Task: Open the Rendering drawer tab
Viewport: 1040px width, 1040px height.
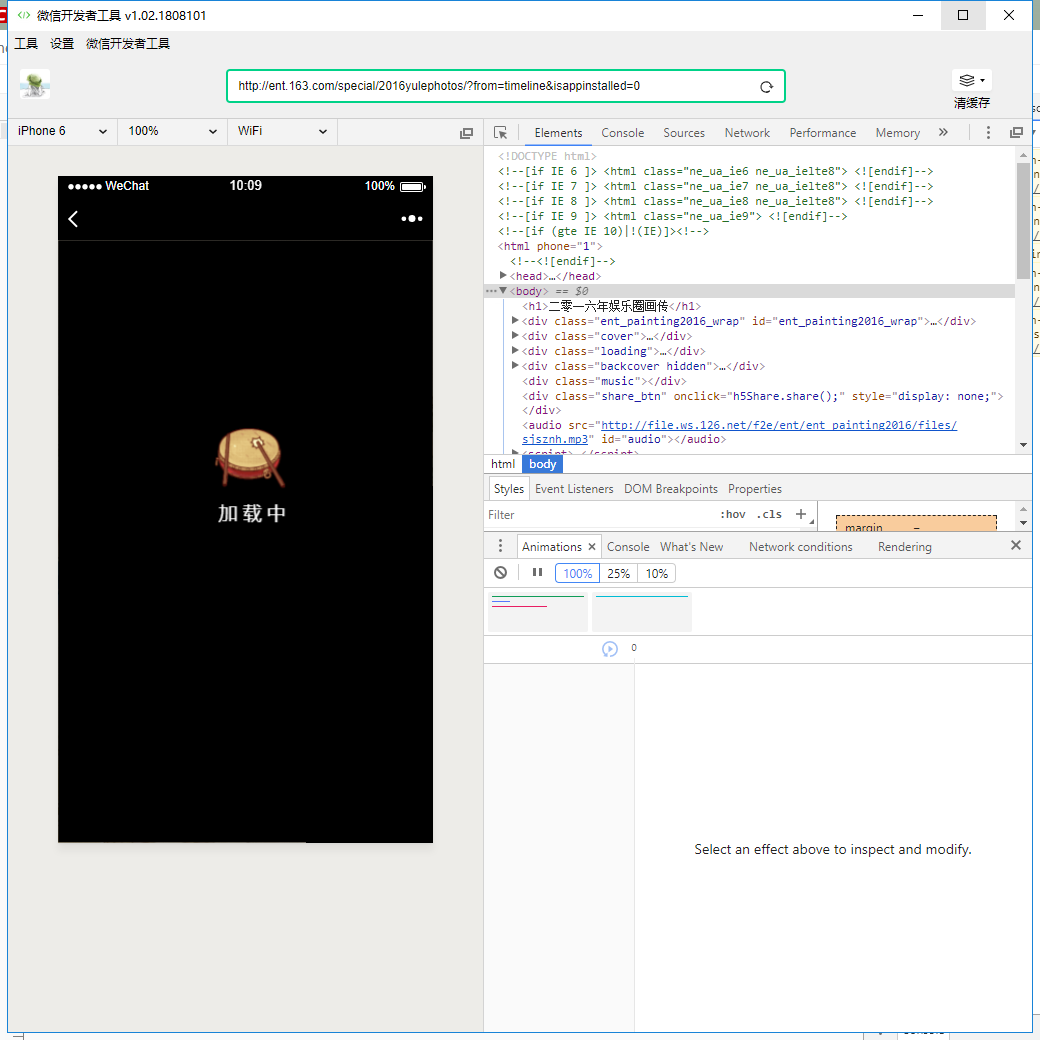Action: pyautogui.click(x=905, y=547)
